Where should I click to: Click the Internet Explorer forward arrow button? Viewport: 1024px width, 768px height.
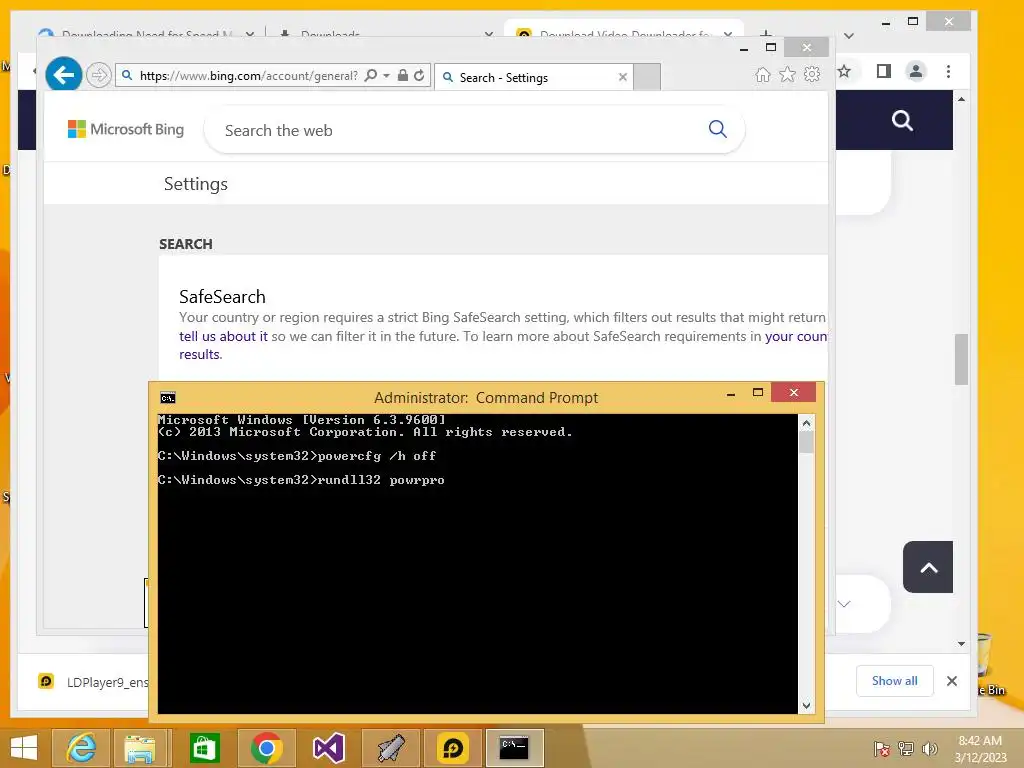pyautogui.click(x=99, y=75)
